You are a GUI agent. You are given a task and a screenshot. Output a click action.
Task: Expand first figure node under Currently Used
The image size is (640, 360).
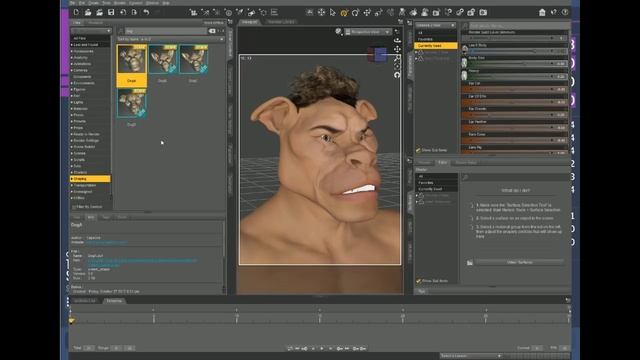tap(417, 52)
